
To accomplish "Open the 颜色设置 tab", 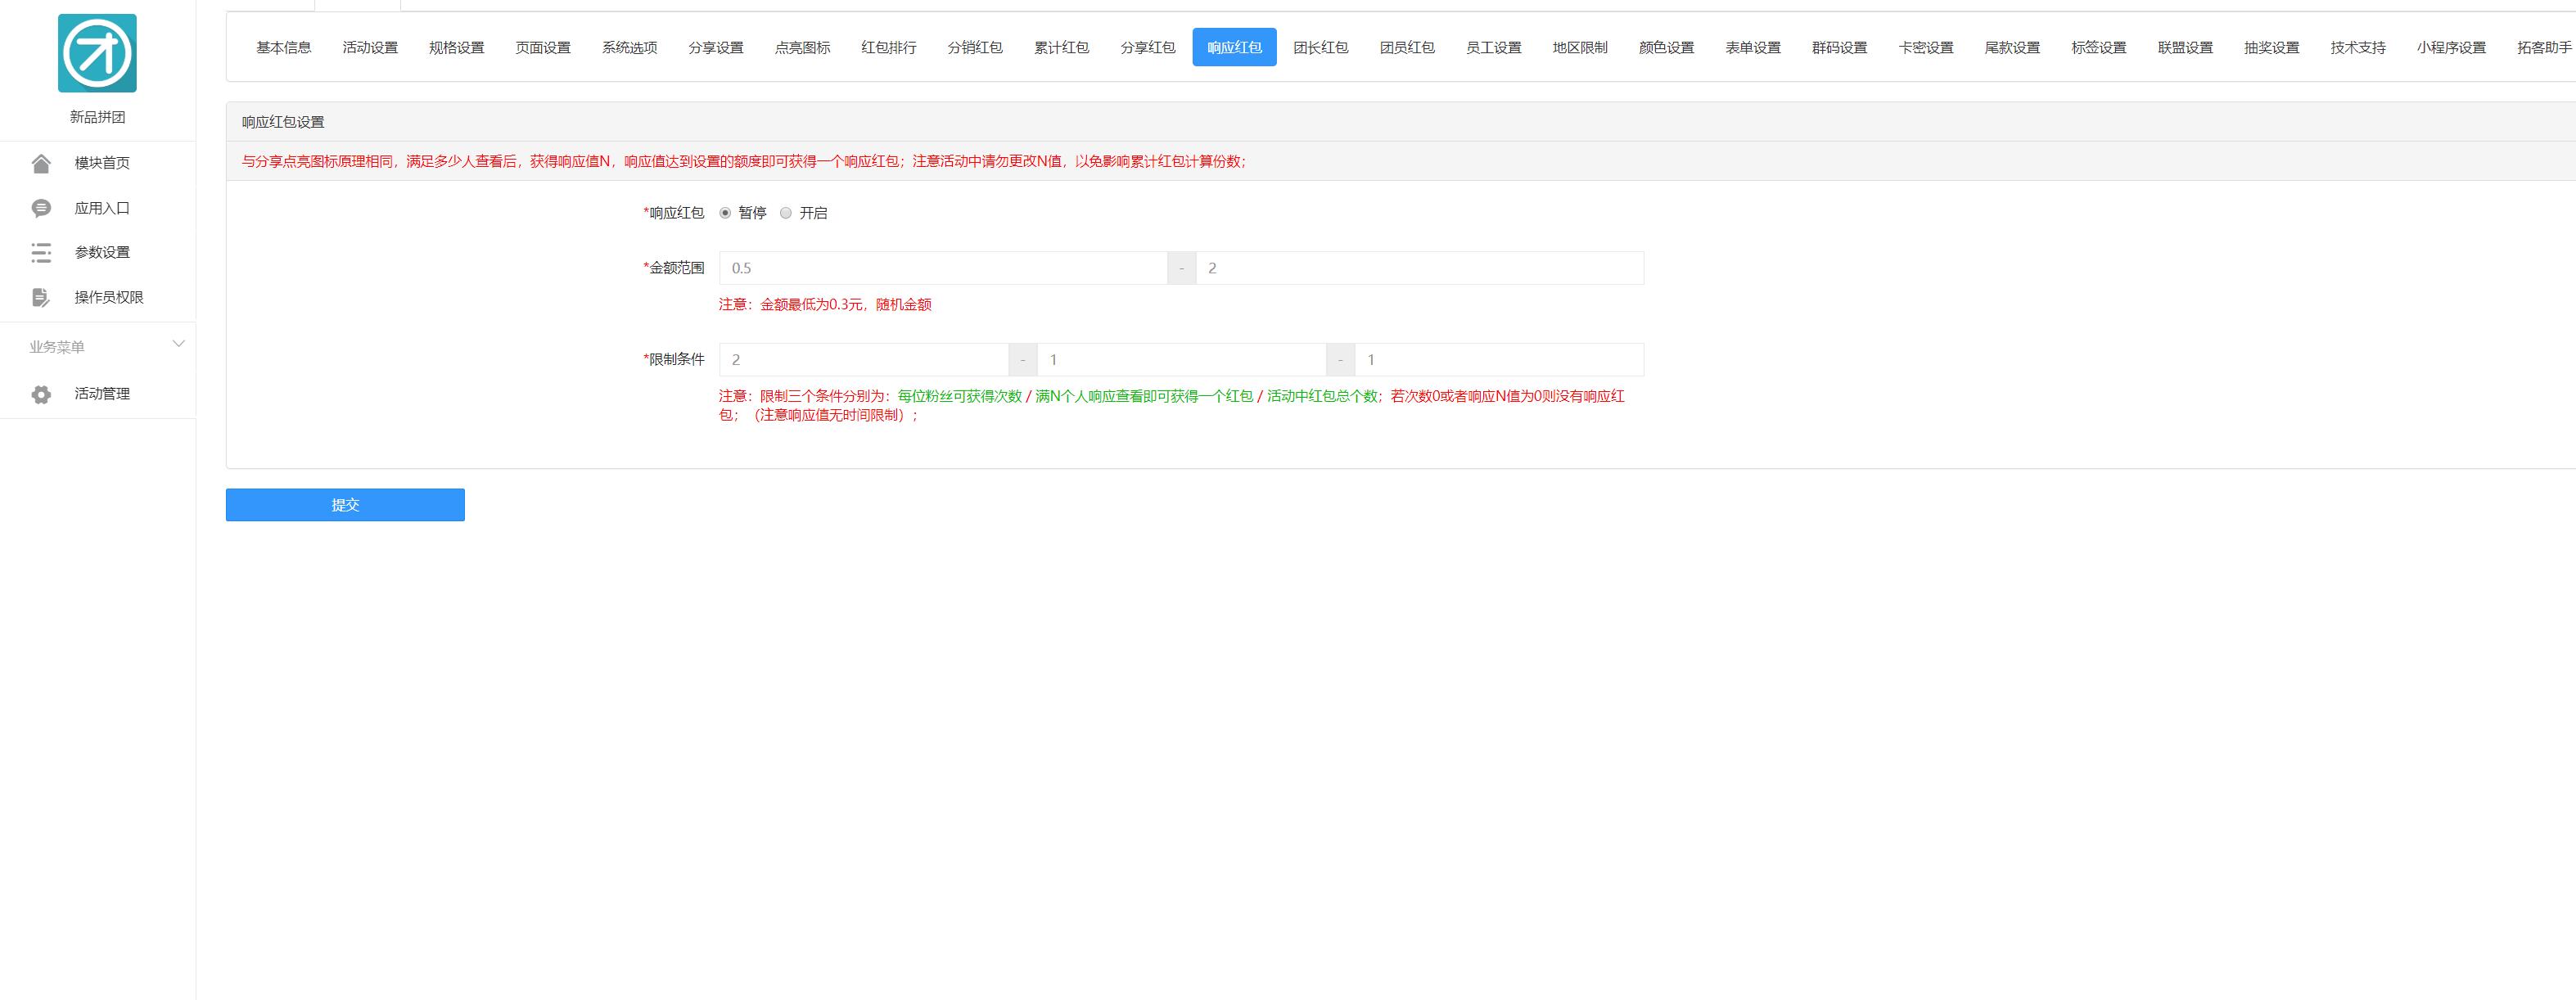I will coord(1667,47).
